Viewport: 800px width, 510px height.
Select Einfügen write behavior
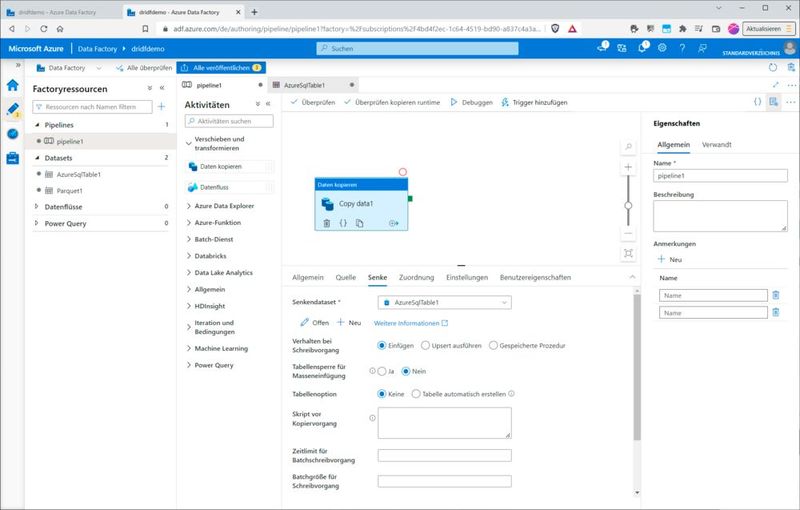[x=381, y=345]
